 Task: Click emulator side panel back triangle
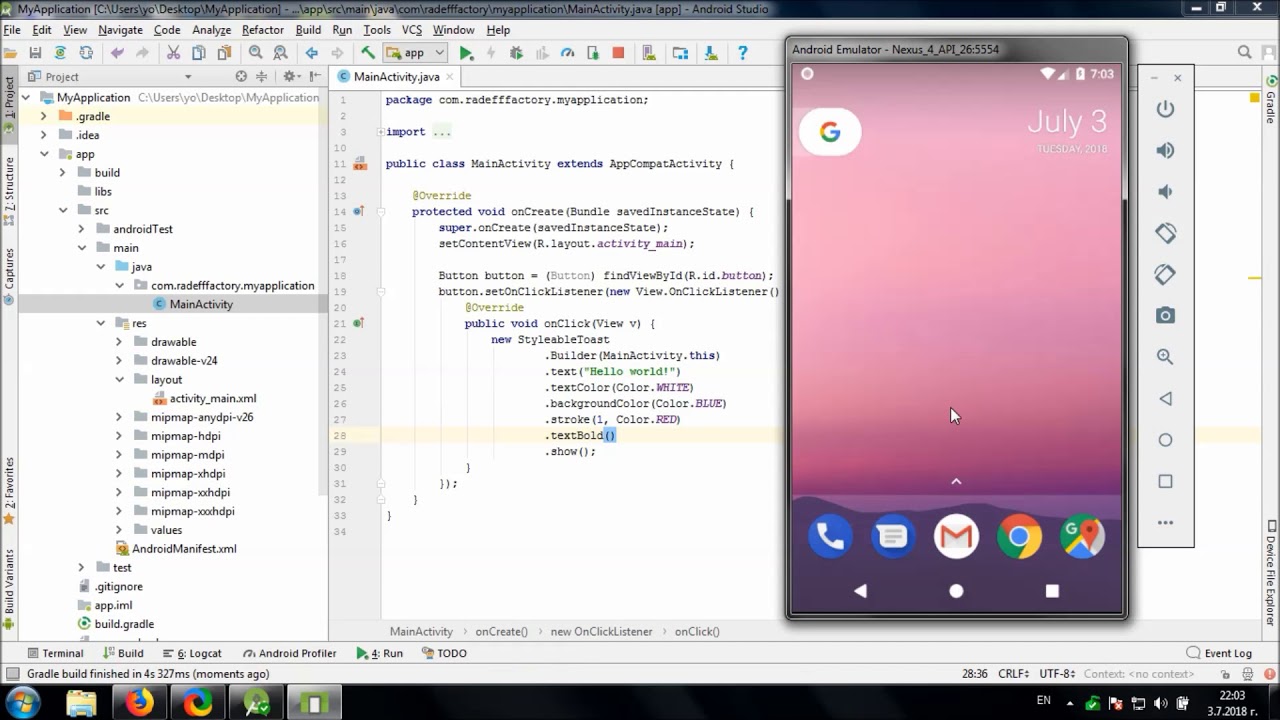click(x=1165, y=399)
